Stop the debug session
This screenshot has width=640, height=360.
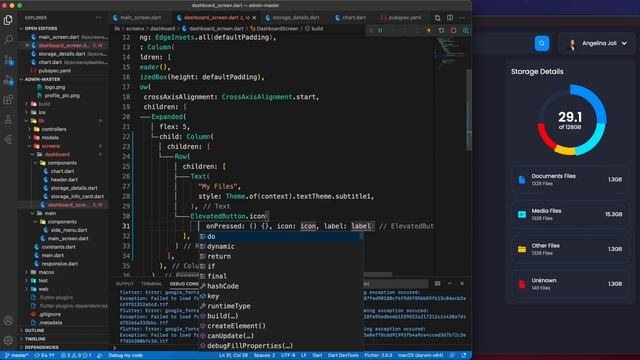pos(453,30)
